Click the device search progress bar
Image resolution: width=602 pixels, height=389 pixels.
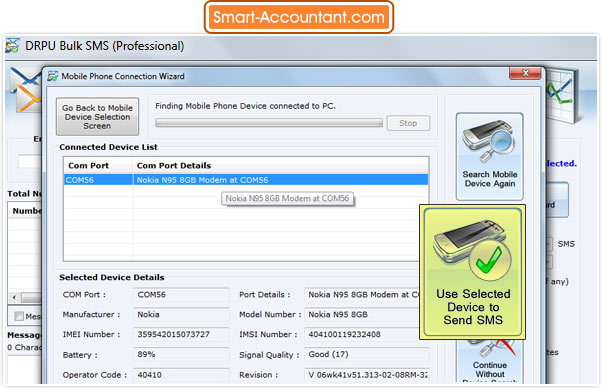269,123
